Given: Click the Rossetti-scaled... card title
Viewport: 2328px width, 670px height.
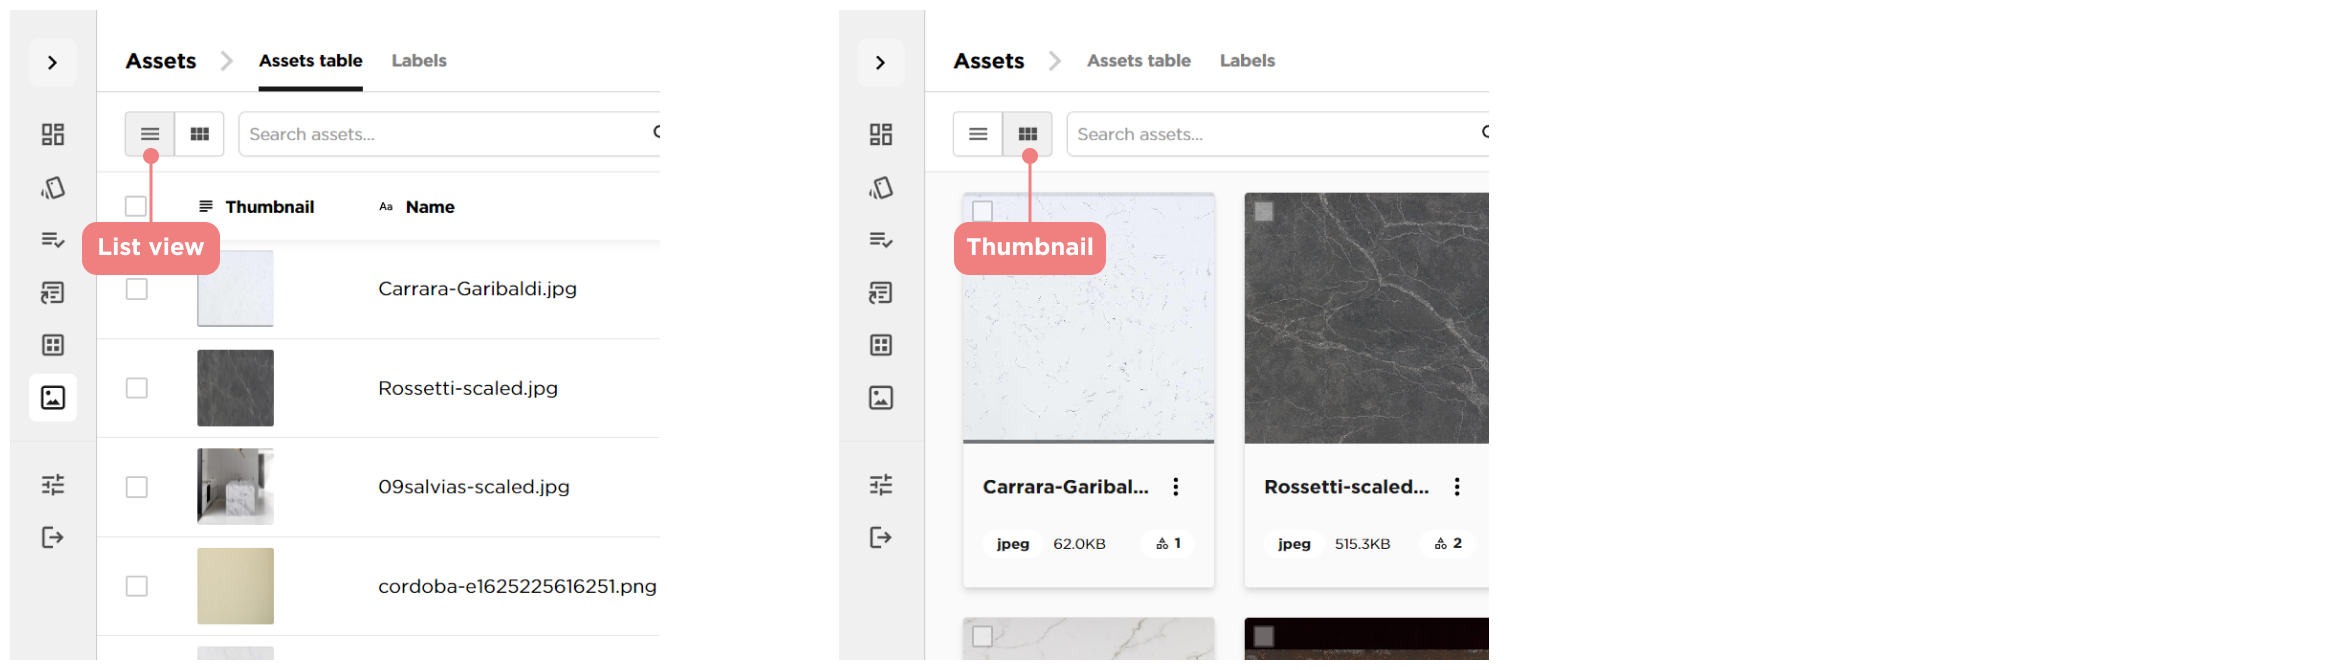Looking at the screenshot, I should [x=1346, y=487].
